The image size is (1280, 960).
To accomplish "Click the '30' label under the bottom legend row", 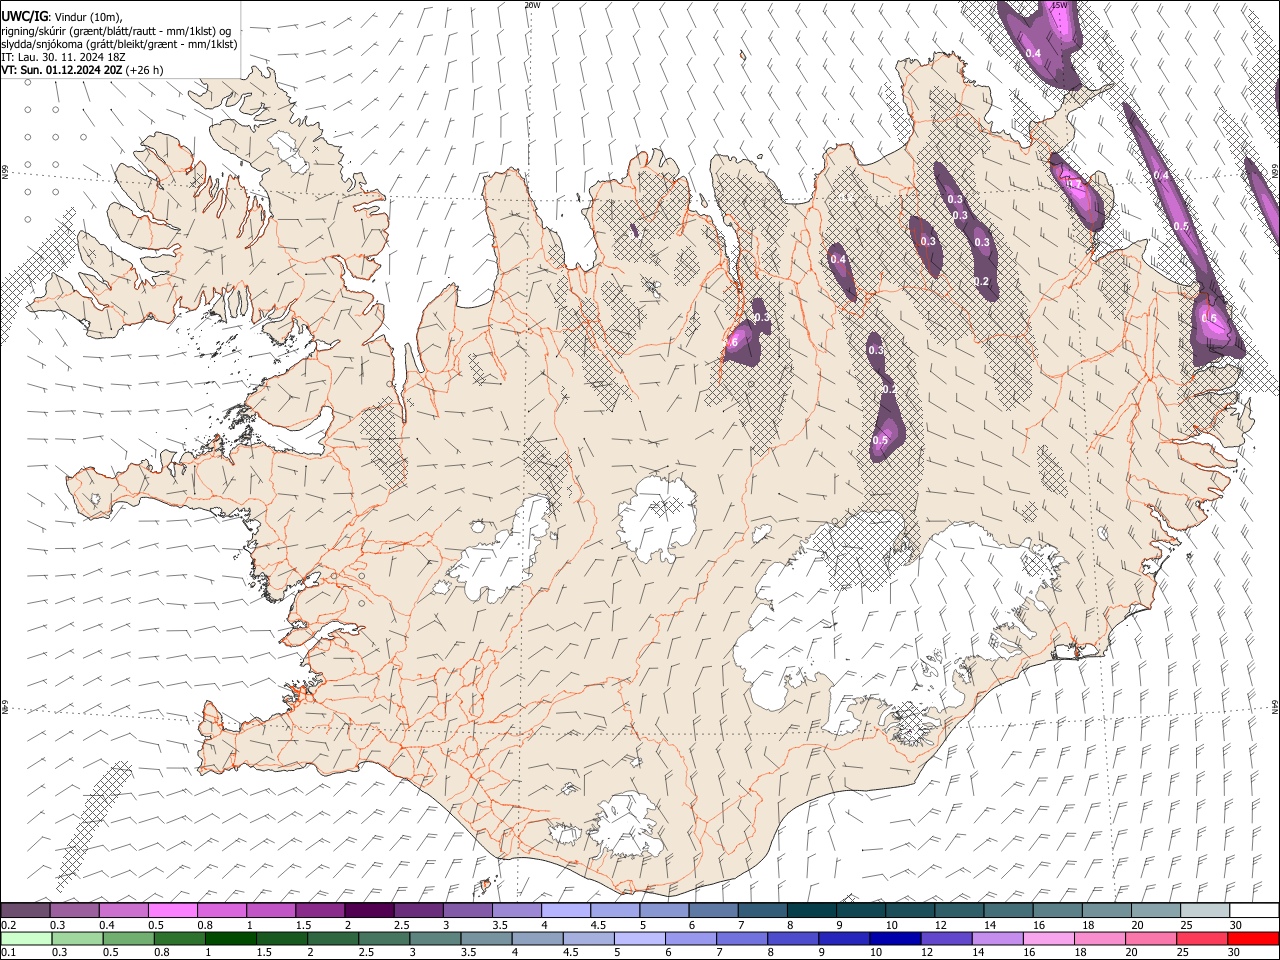I will point(1233,953).
